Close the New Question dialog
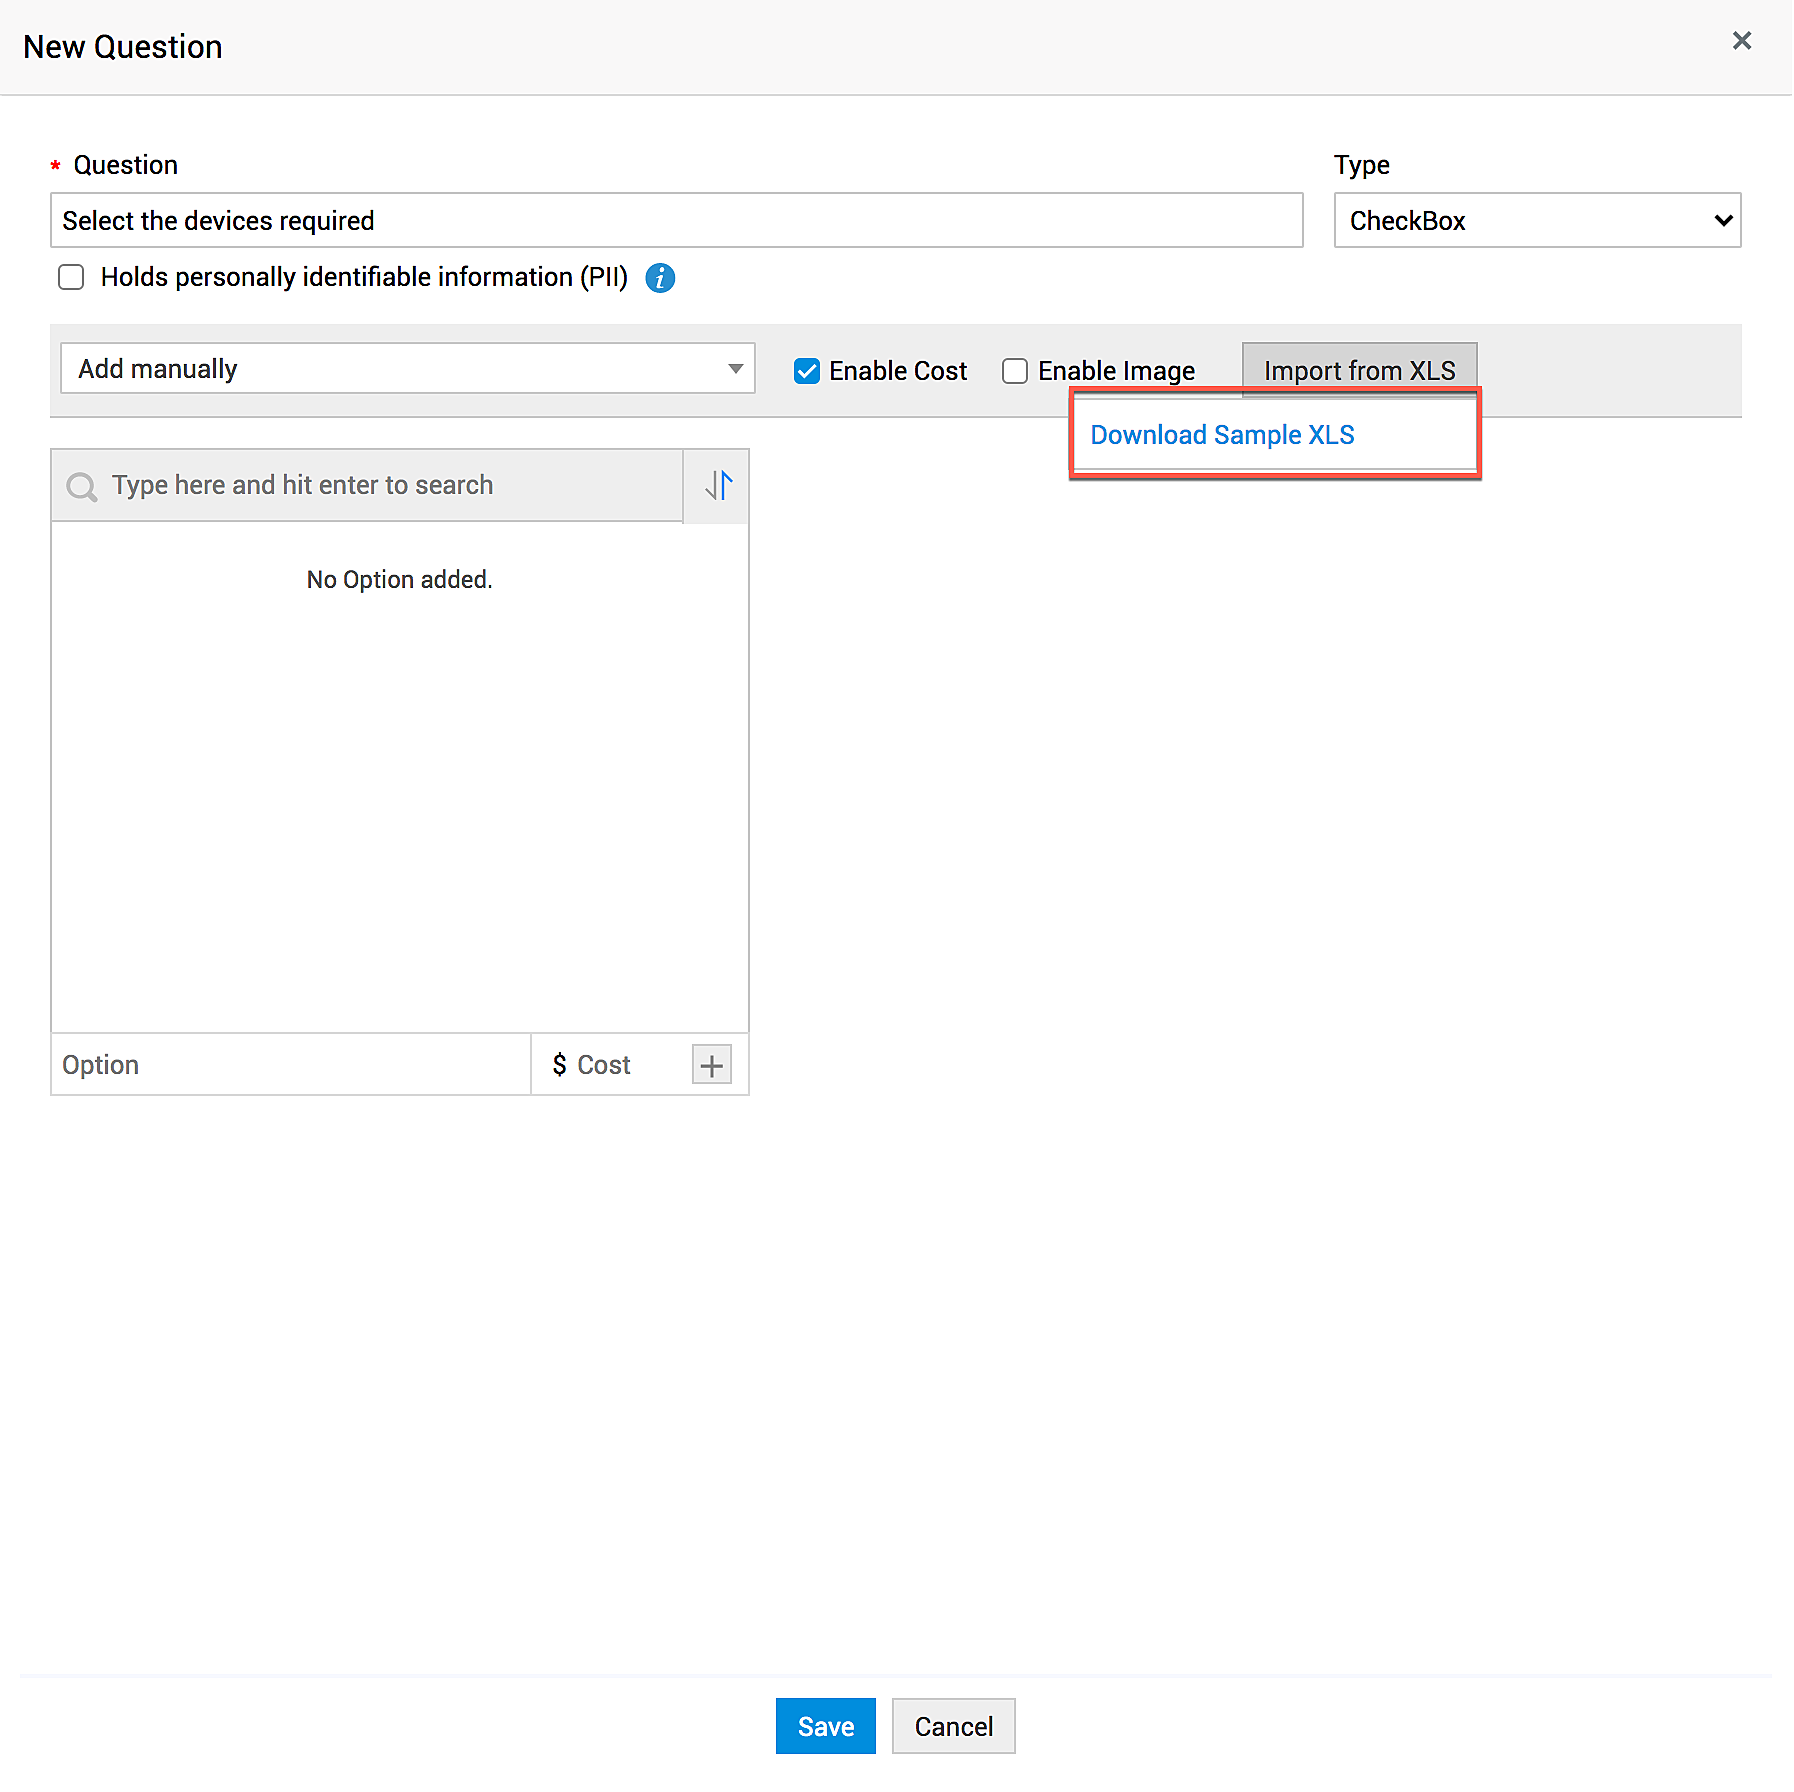Viewport: 1794px width, 1792px height. [x=1741, y=41]
